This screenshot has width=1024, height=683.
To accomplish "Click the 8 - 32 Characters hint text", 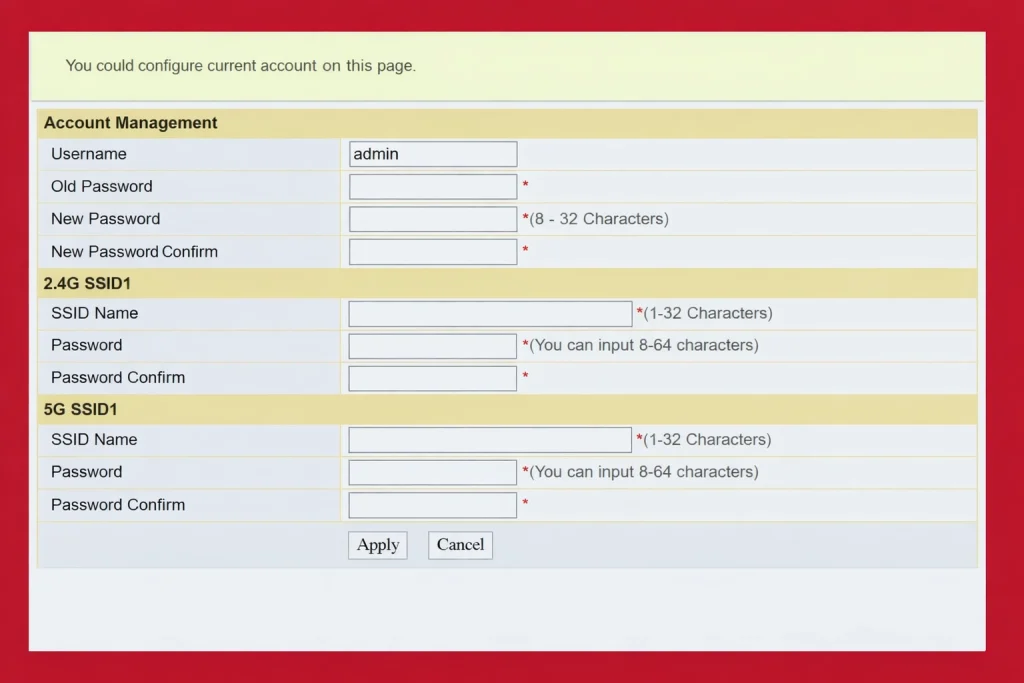I will pos(599,219).
